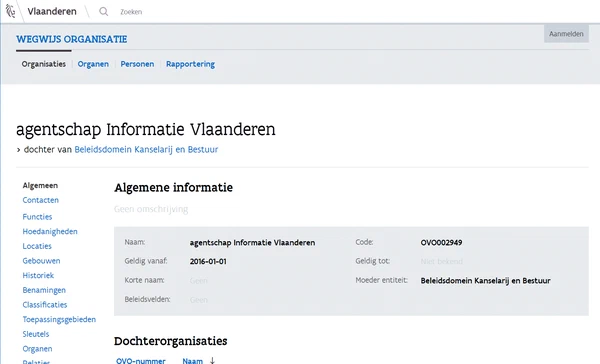Click the Naam column sort arrow

click(x=212, y=360)
